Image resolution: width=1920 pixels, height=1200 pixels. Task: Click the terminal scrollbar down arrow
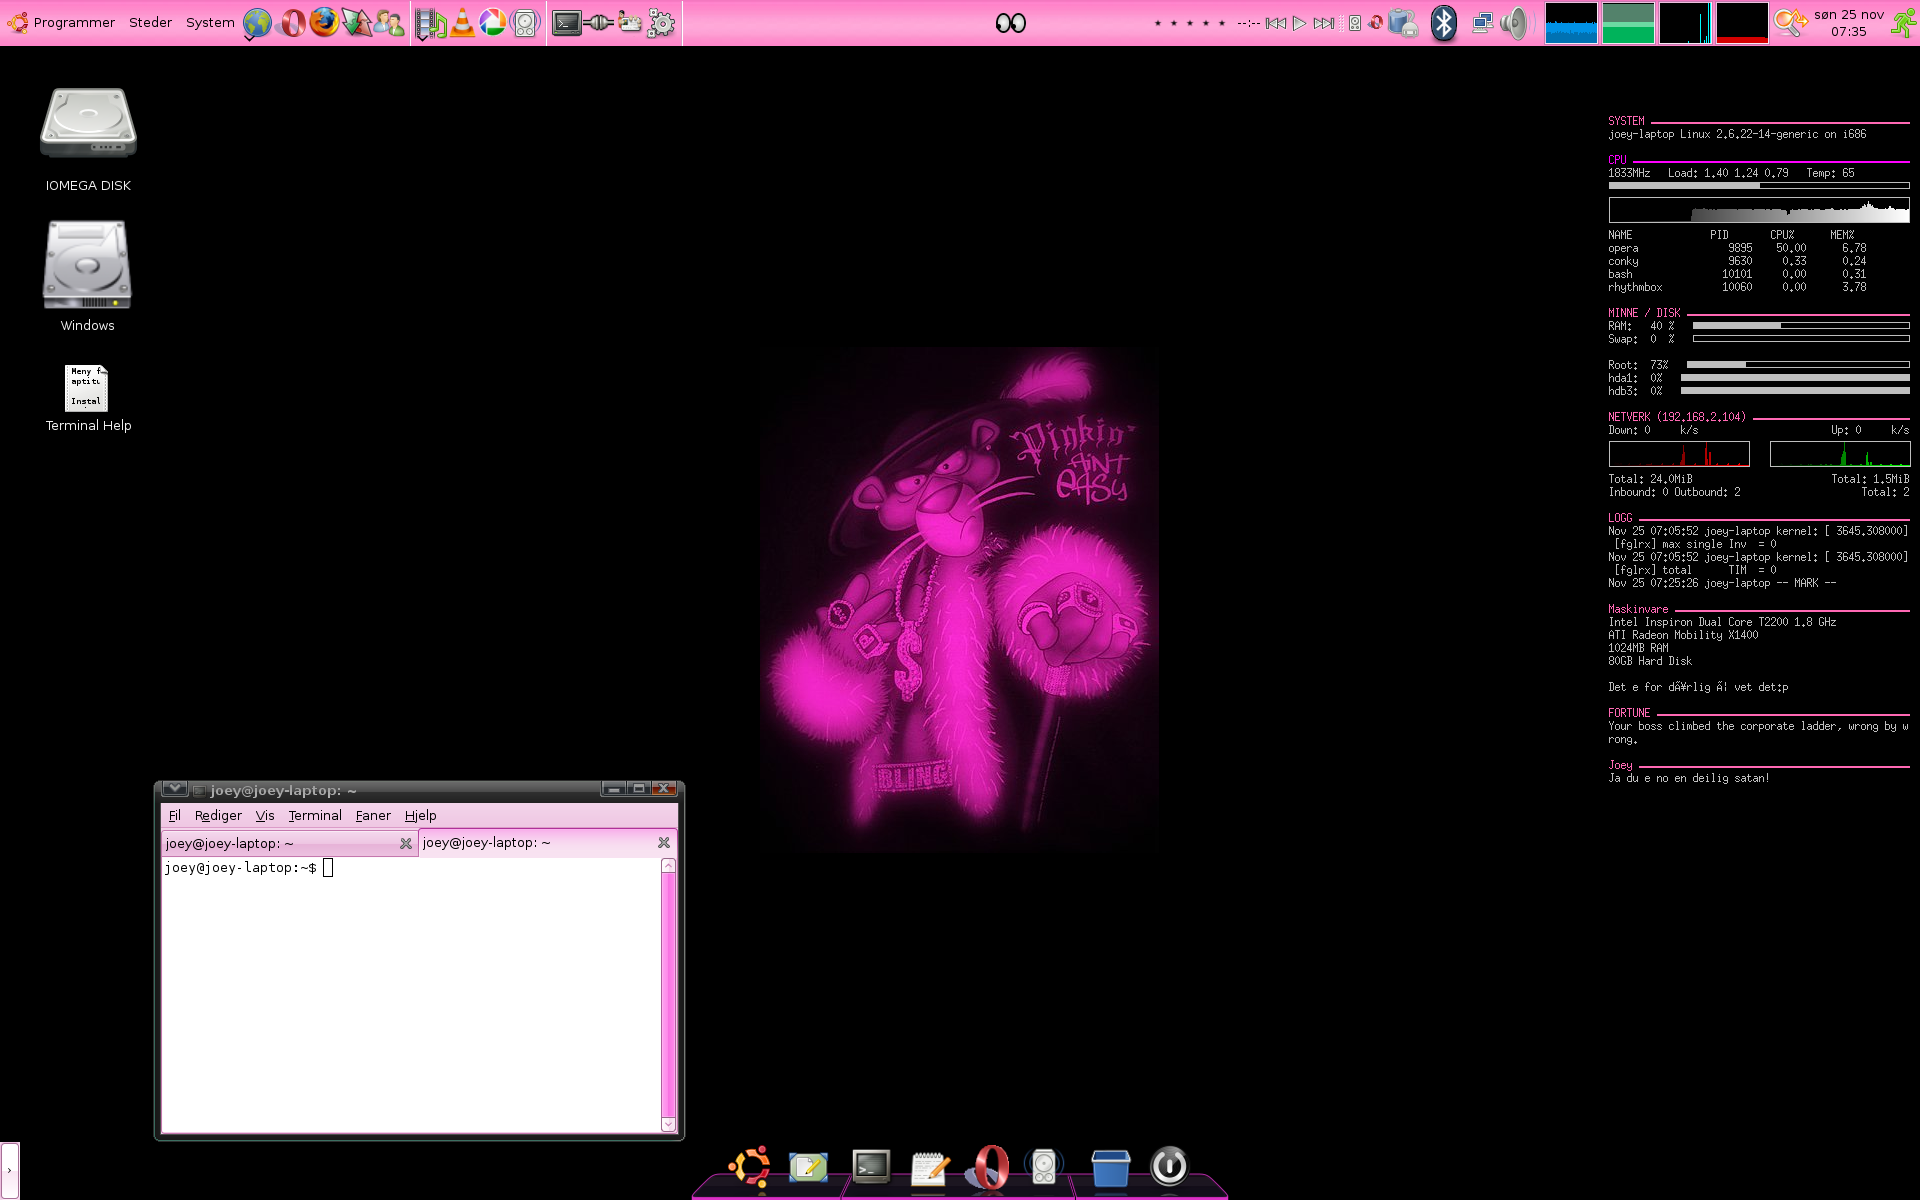tap(668, 1125)
